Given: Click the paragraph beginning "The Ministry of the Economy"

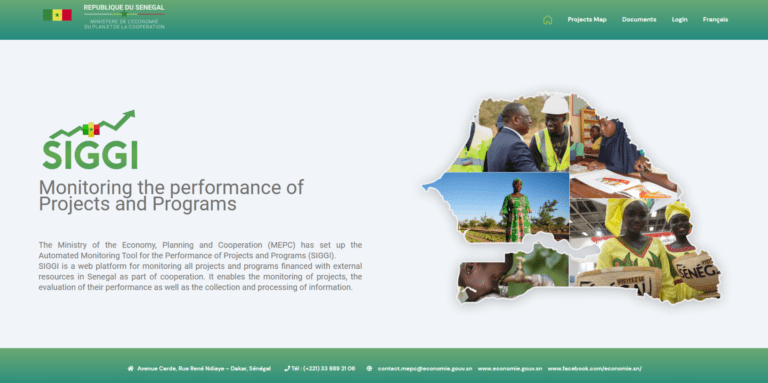Looking at the screenshot, I should 200,266.
